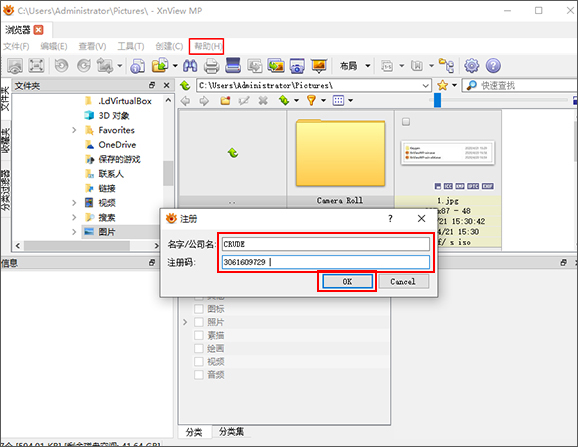Click the 名字/公司名 input field
The height and width of the screenshot is (447, 578).
point(326,244)
